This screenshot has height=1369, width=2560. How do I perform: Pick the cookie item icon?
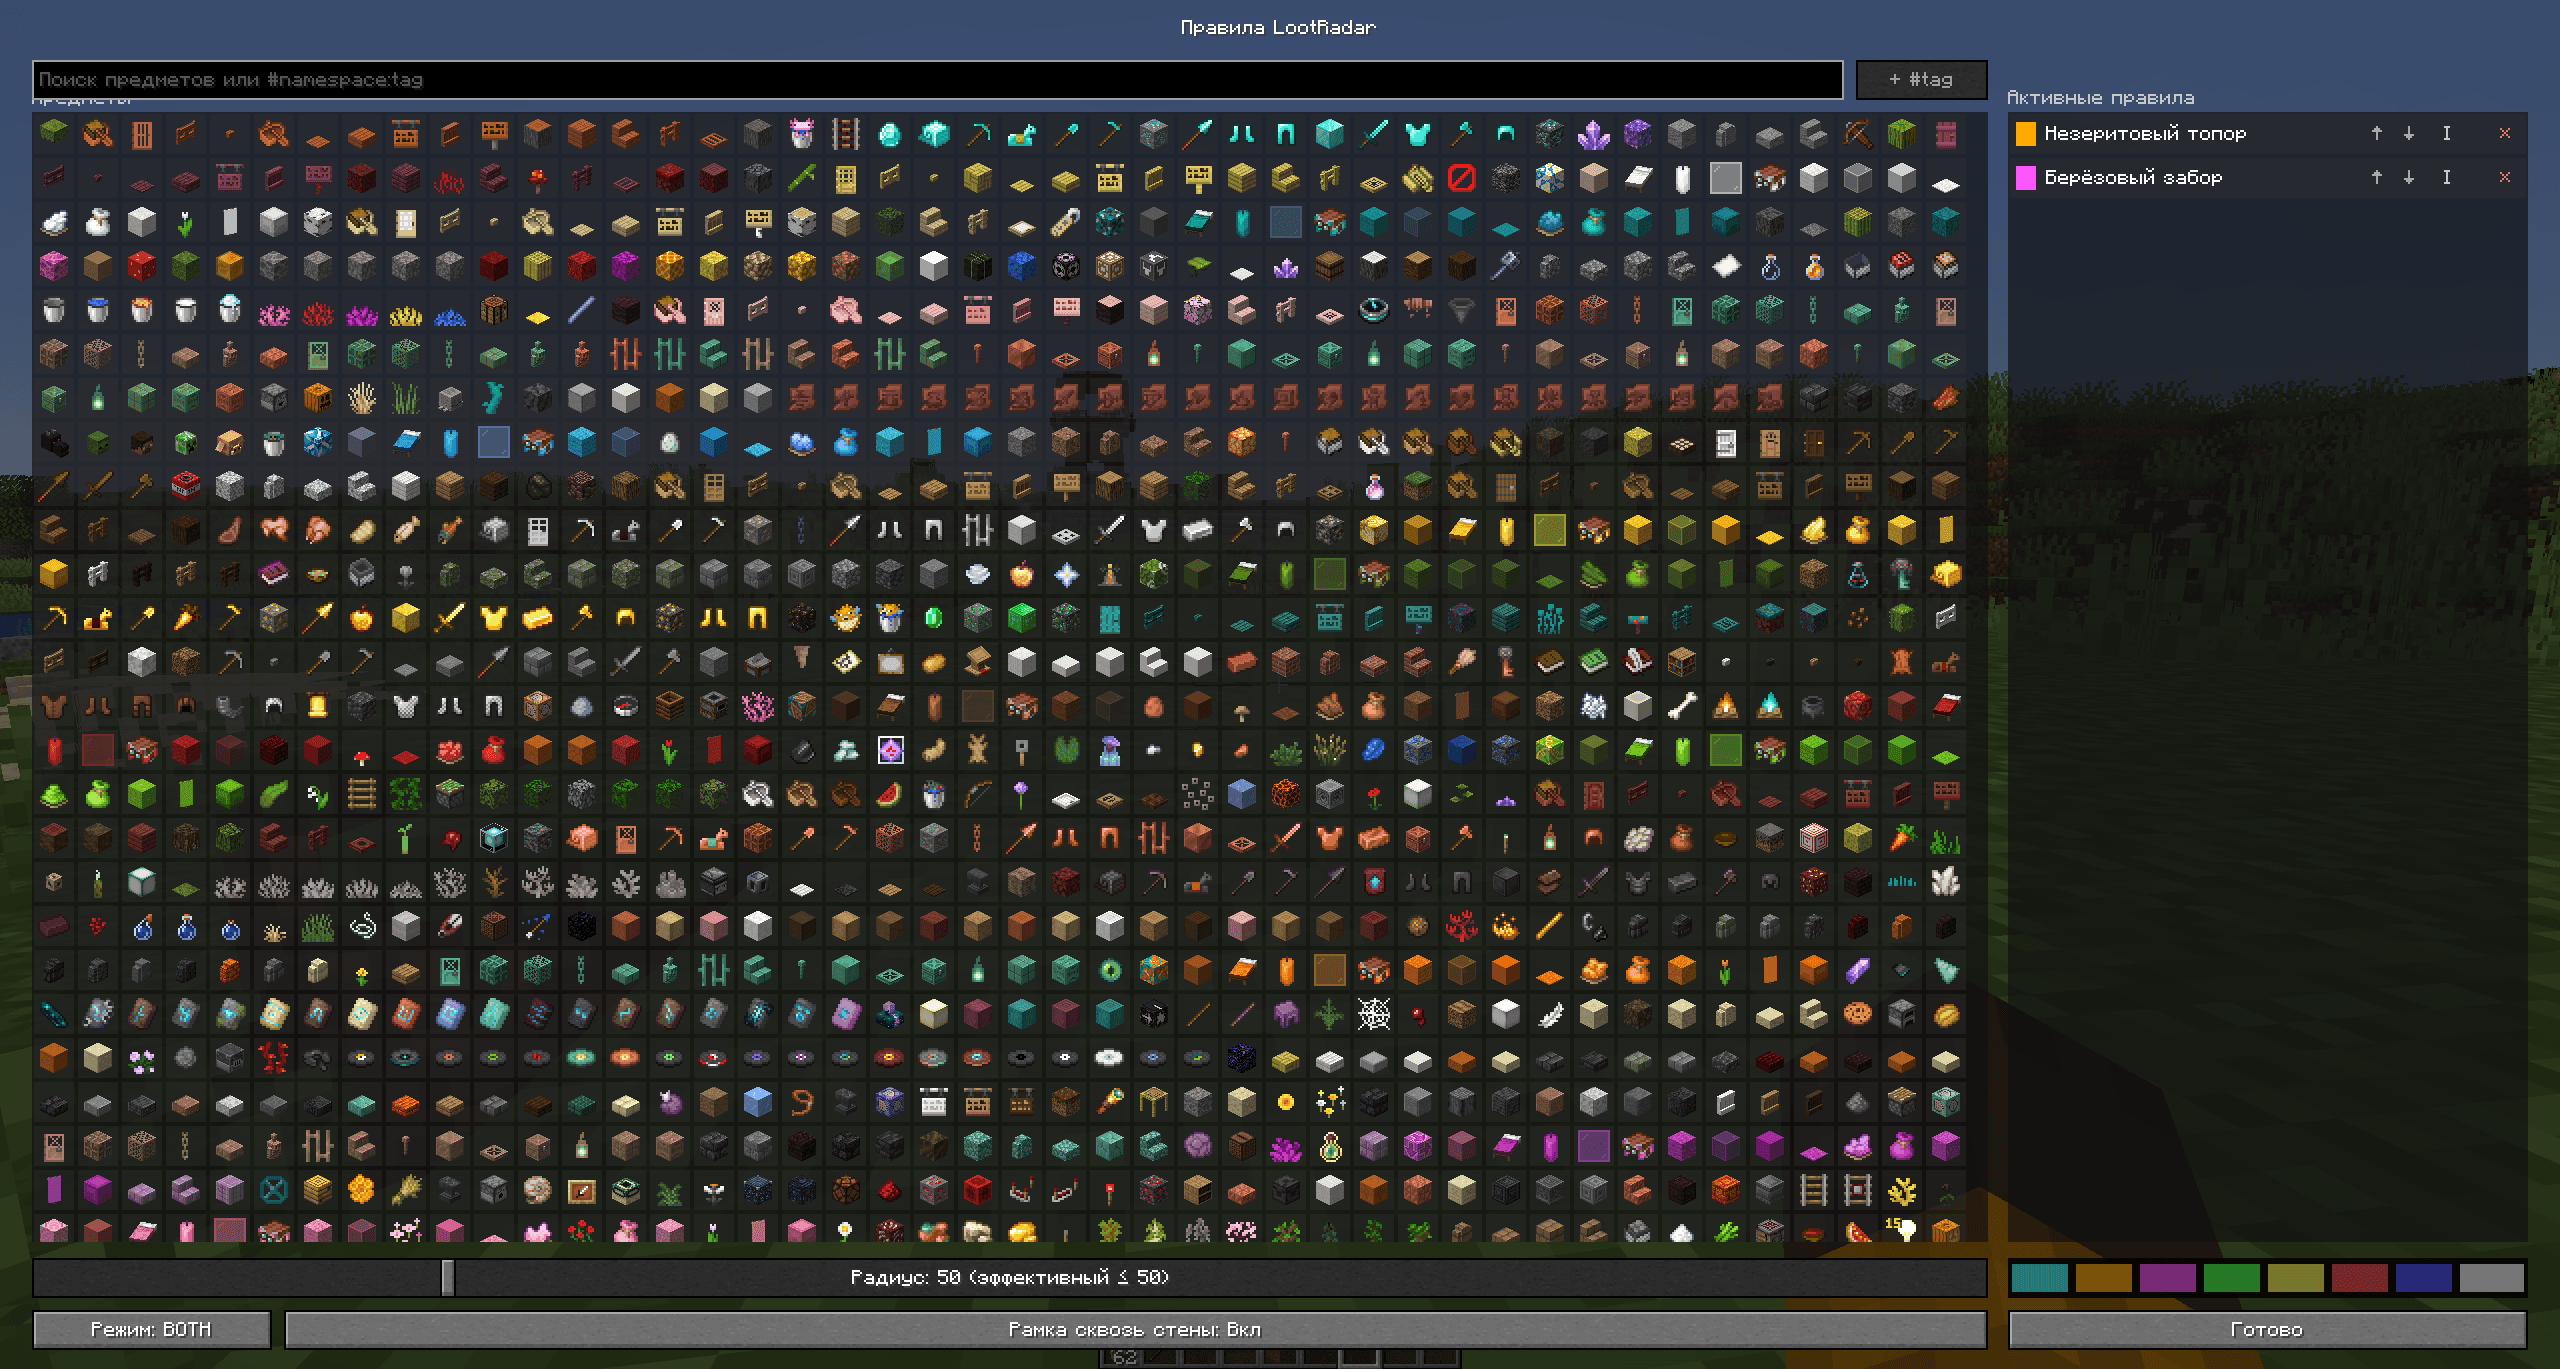(1857, 1014)
